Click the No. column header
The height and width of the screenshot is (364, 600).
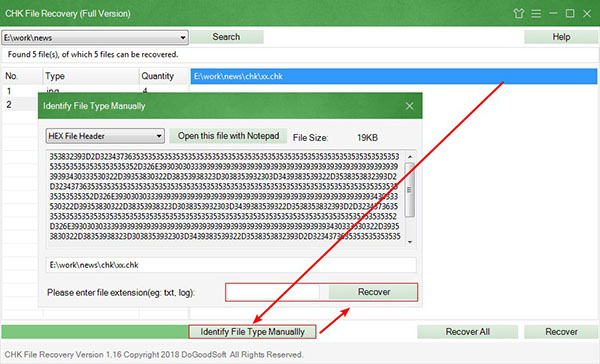pos(22,76)
